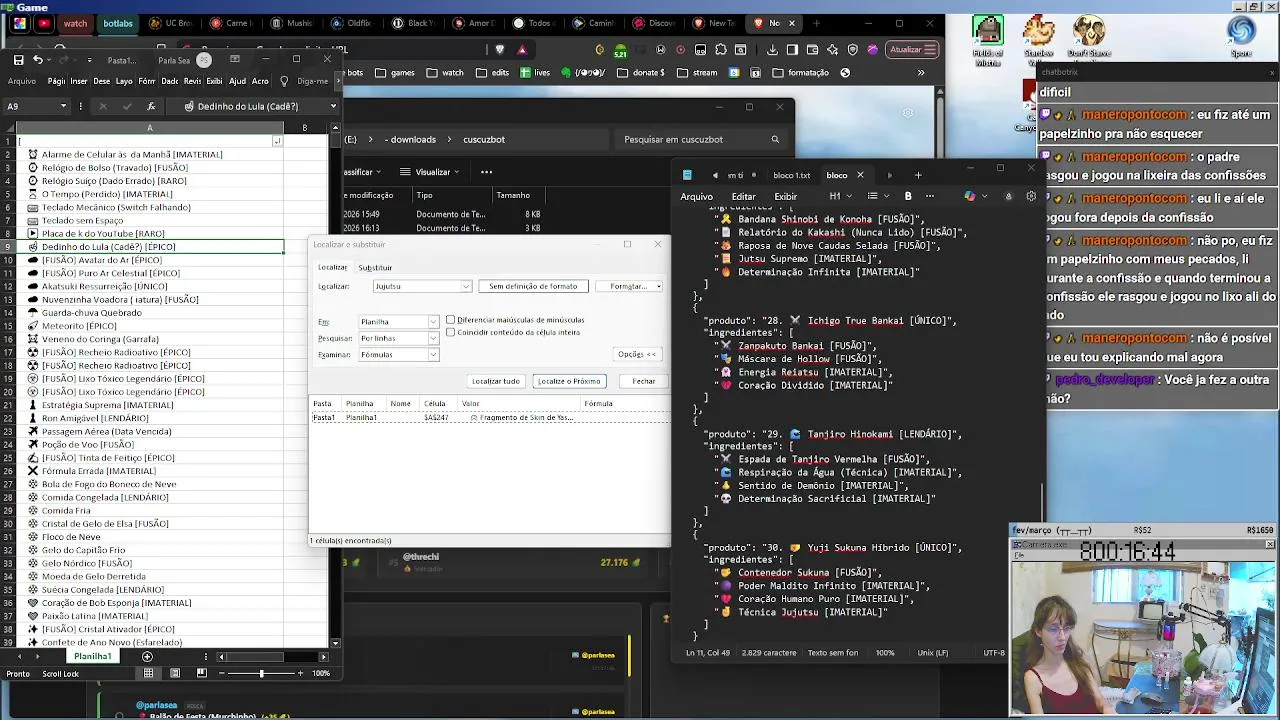The width and height of the screenshot is (1280, 720).
Task: Open the browser extensions puzzle icon
Action: click(x=720, y=49)
